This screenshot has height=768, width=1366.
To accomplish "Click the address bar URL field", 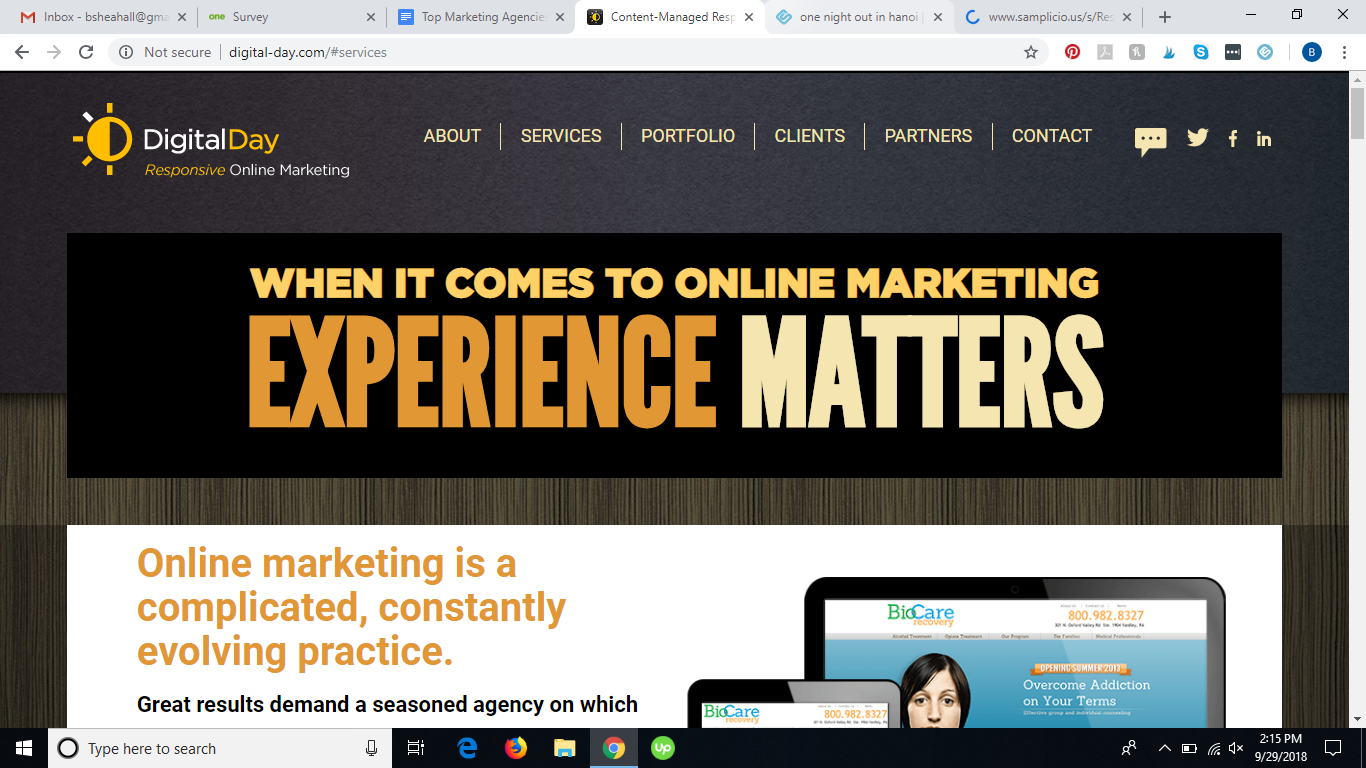I will 600,52.
